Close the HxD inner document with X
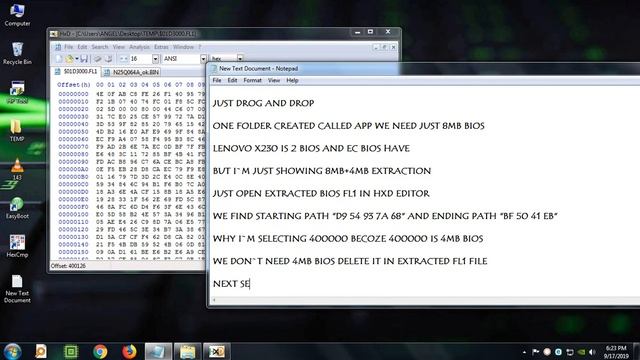Screen dimensions: 640x360 [393, 47]
